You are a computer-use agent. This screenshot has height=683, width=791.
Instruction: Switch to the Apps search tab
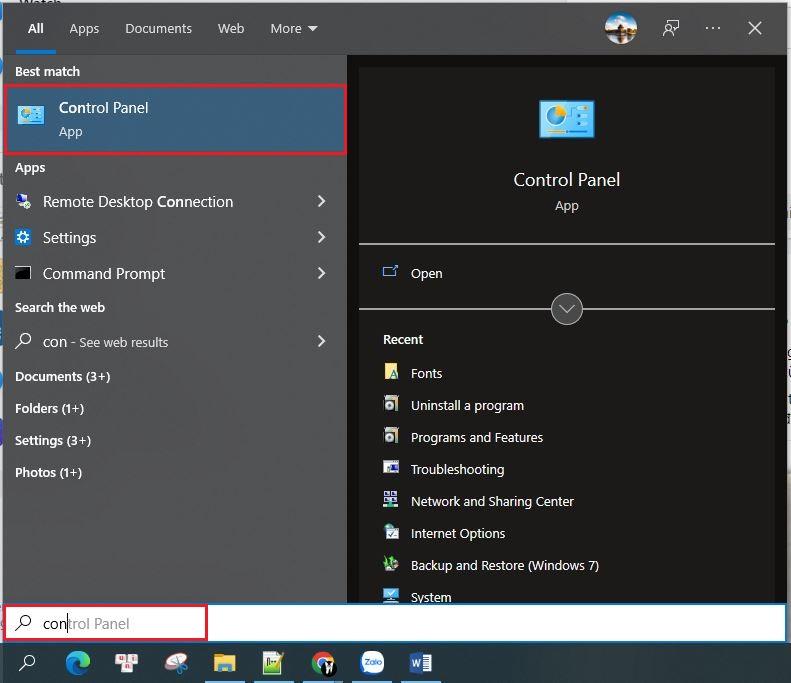(84, 28)
